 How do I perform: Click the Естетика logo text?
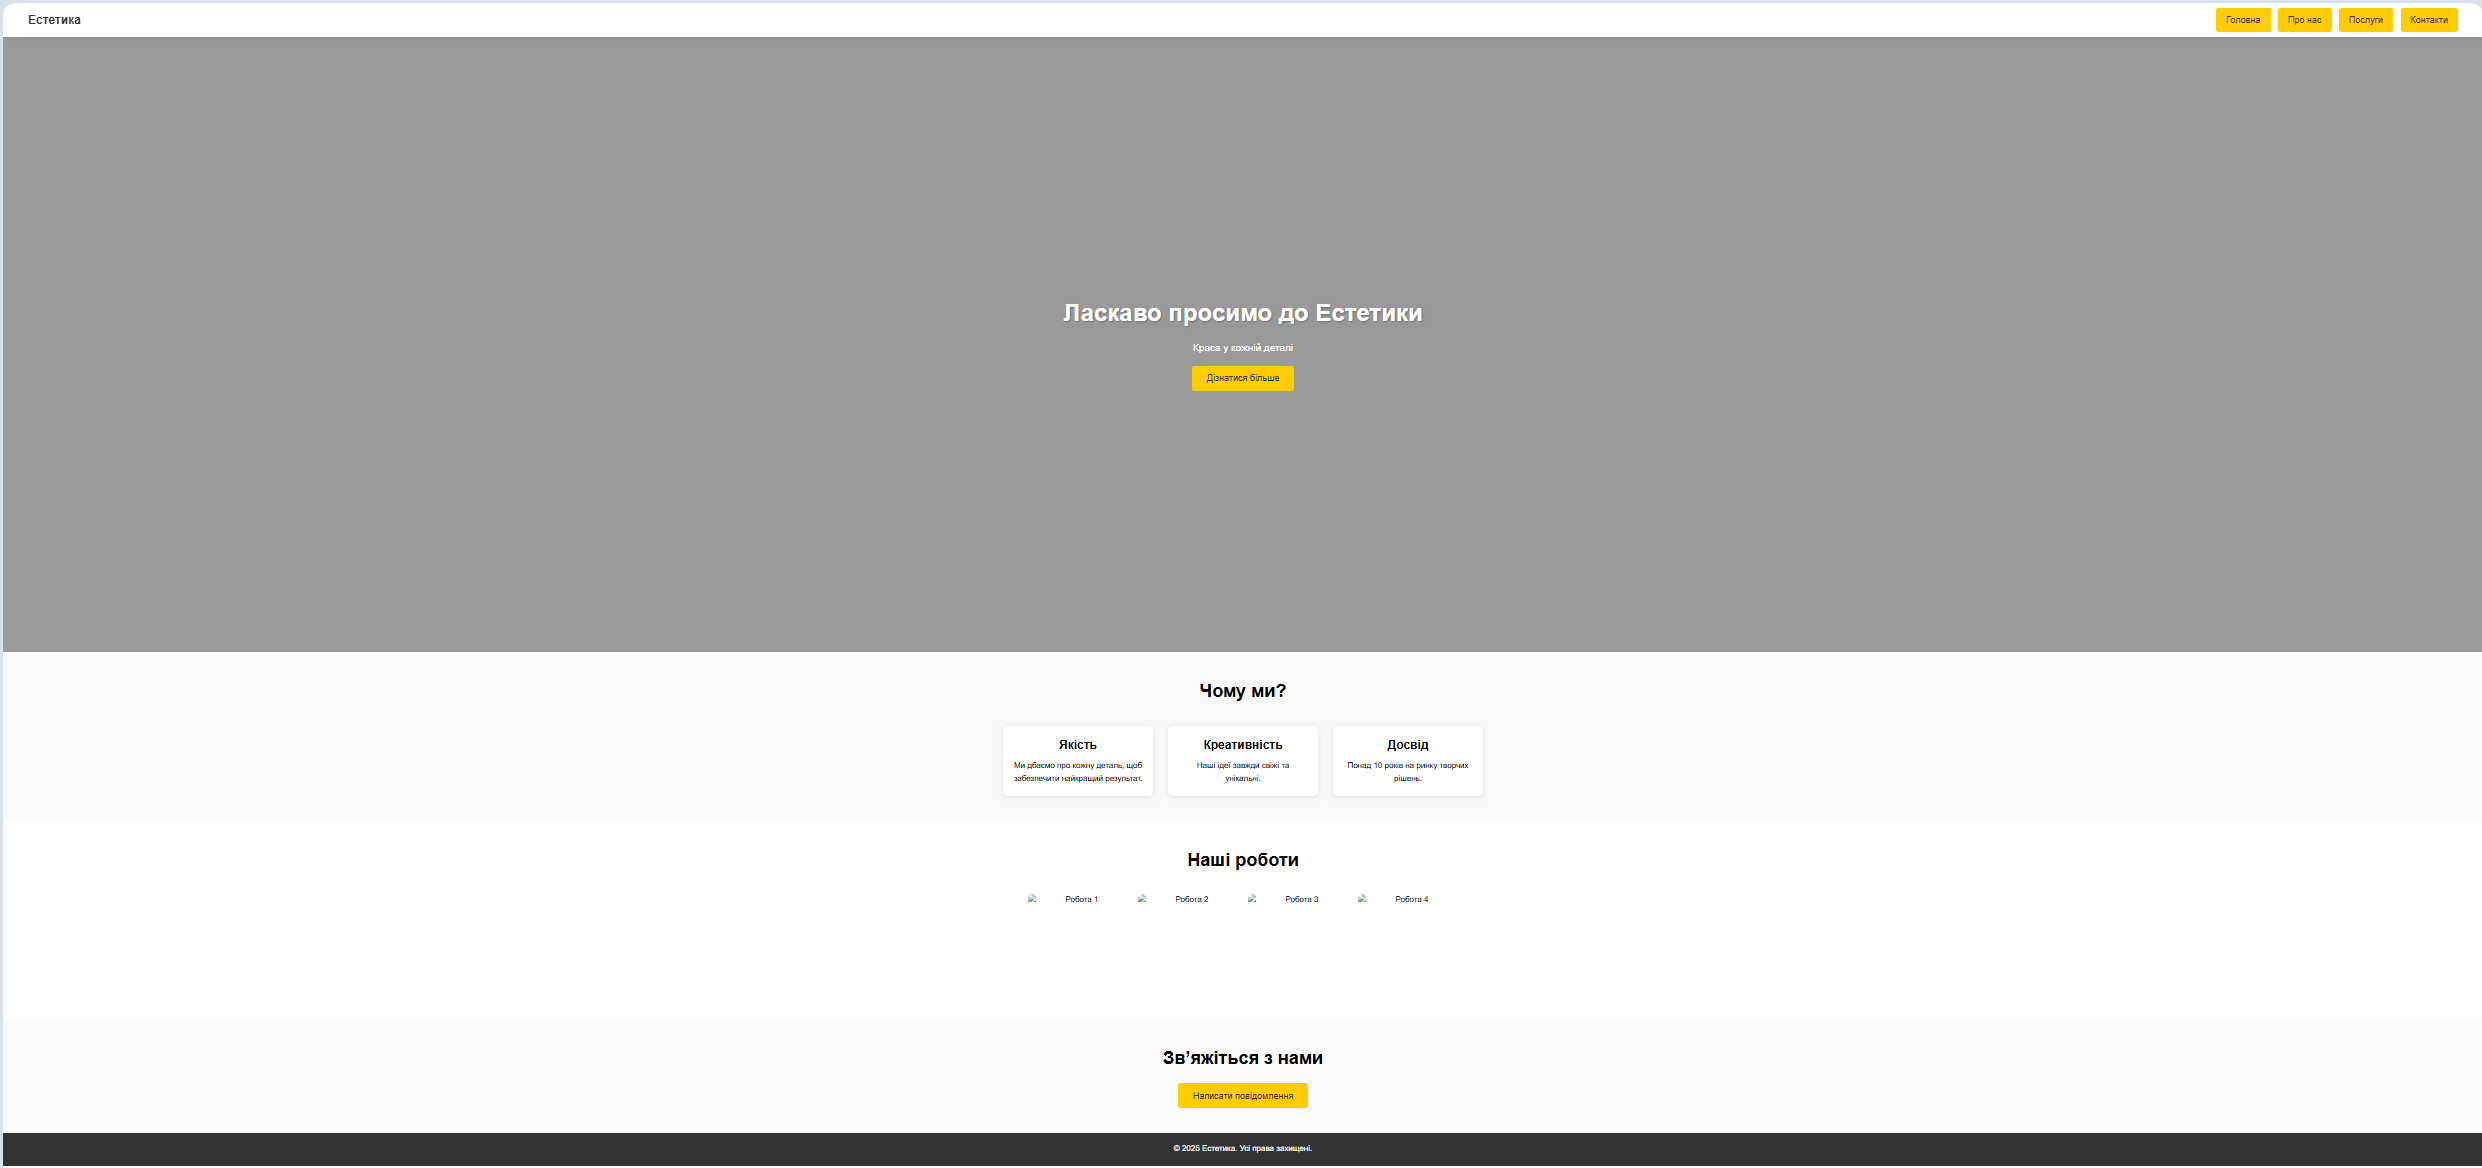[54, 20]
